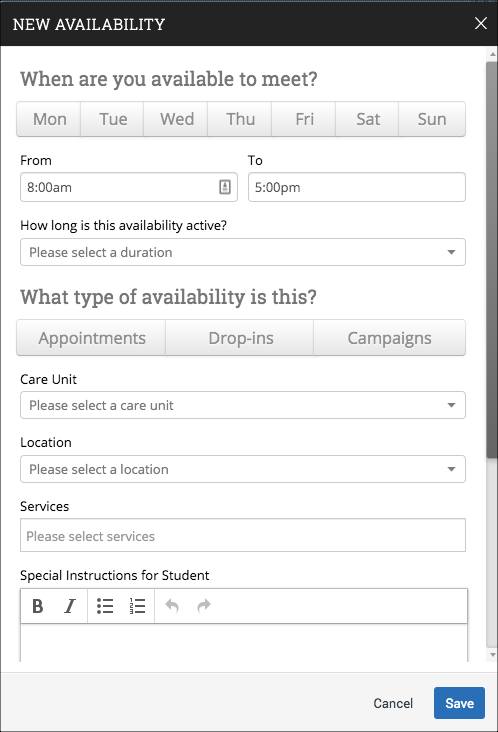
Task: Undo last edit in instructions editor
Action: 172,606
